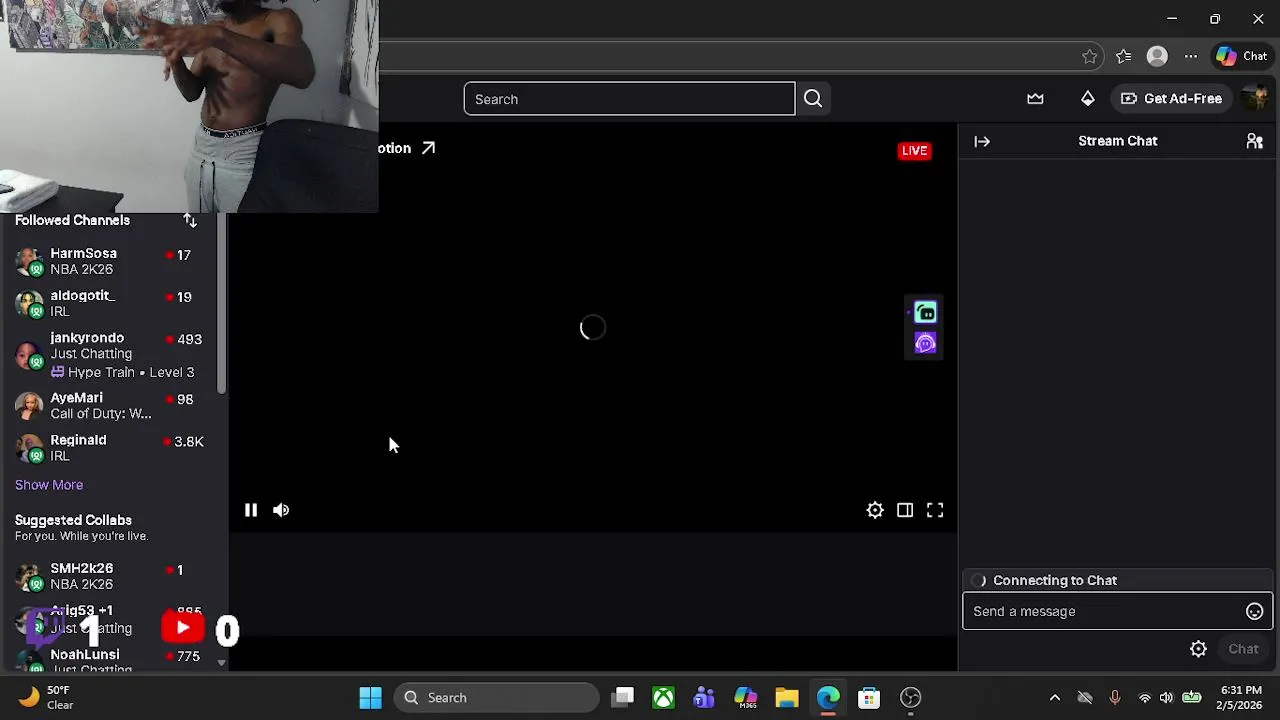Image resolution: width=1280 pixels, height=720 pixels.
Task: Pause the stream video
Action: click(251, 510)
